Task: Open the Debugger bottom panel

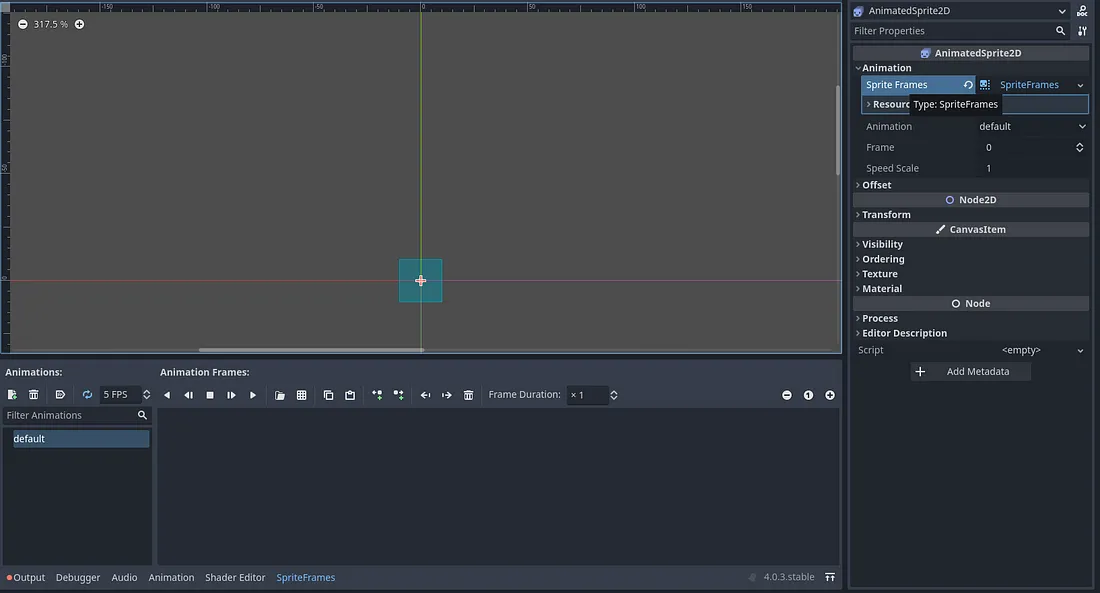Action: click(x=78, y=578)
